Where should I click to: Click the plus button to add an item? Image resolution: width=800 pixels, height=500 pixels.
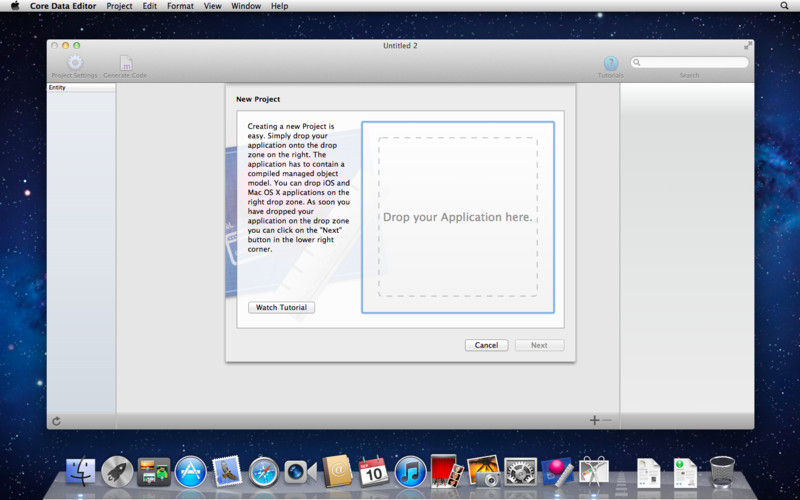[594, 420]
